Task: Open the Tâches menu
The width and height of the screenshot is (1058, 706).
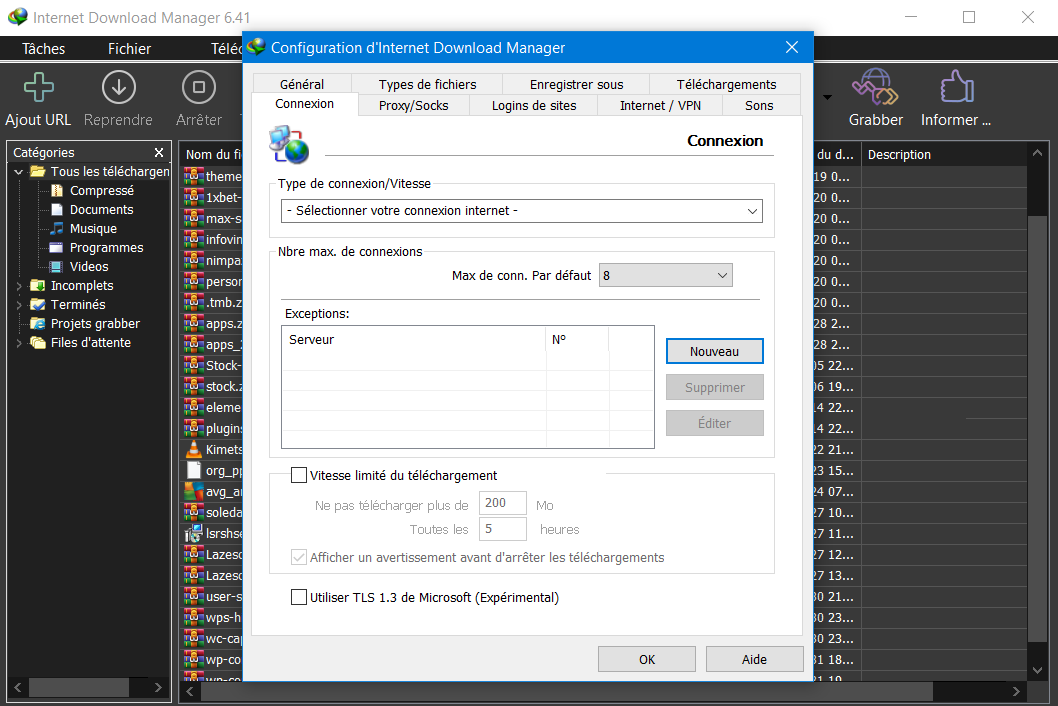Action: (43, 49)
